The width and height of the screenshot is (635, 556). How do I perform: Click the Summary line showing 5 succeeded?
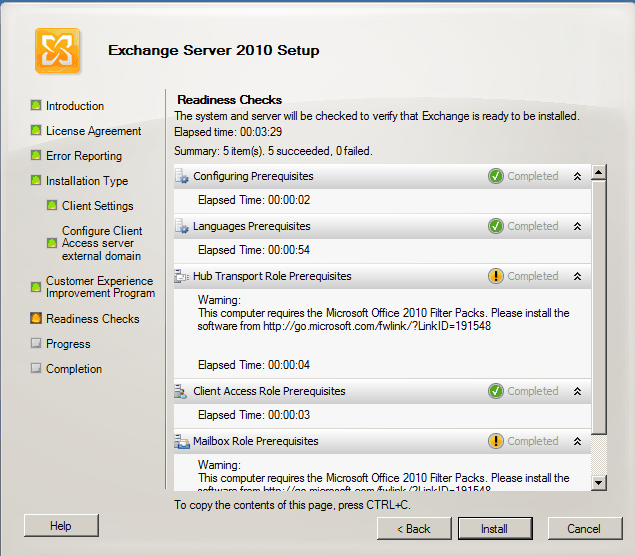(273, 151)
